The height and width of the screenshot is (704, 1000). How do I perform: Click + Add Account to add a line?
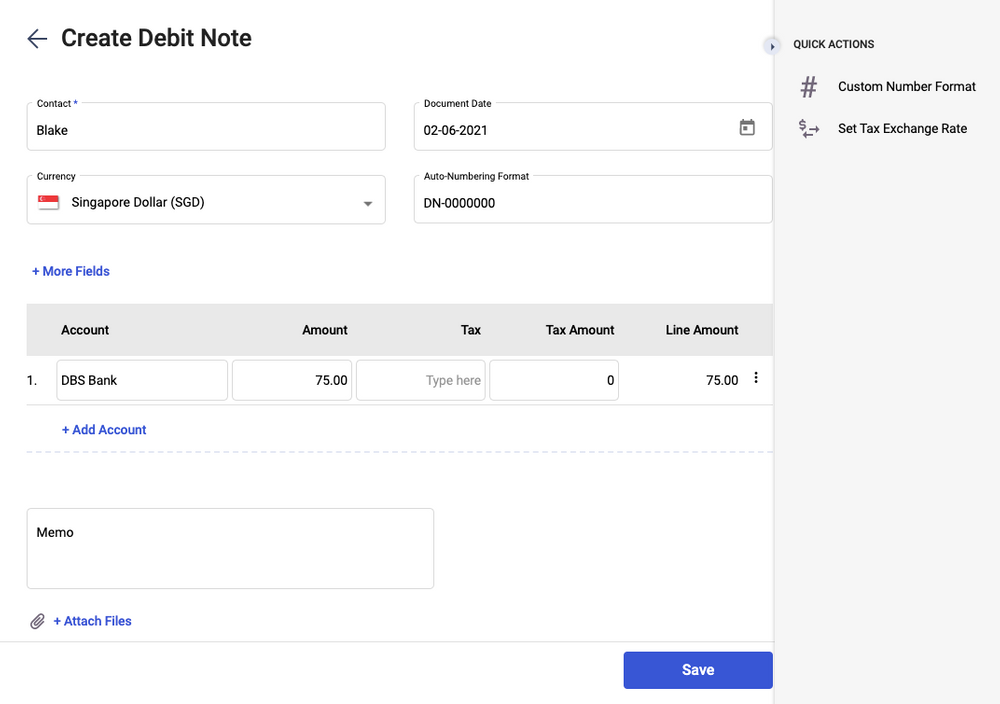pyautogui.click(x=104, y=429)
